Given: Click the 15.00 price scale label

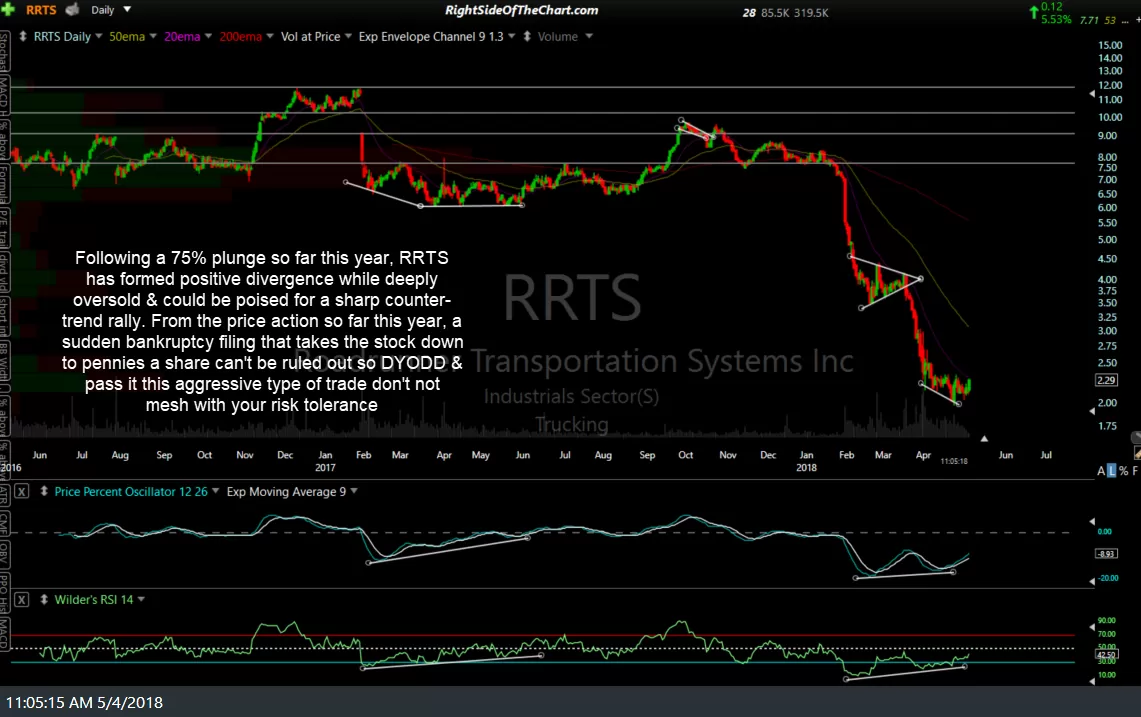Looking at the screenshot, I should click(1110, 45).
